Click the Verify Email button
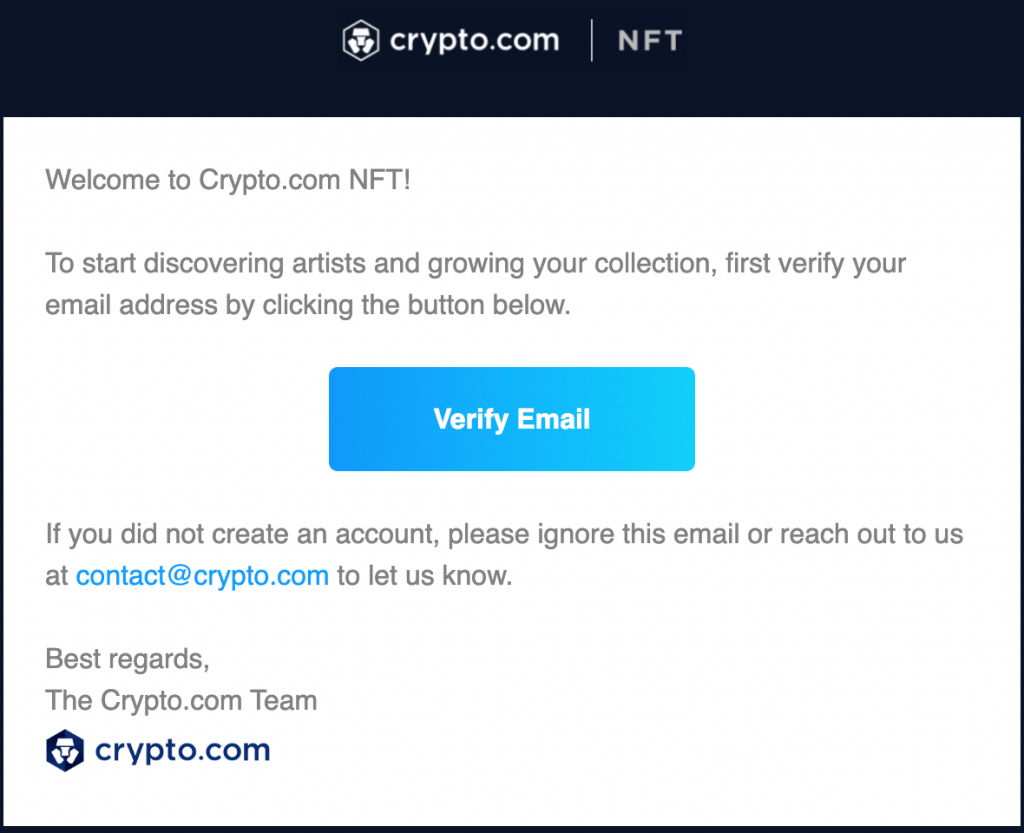Viewport: 1024px width, 833px height. (x=511, y=418)
